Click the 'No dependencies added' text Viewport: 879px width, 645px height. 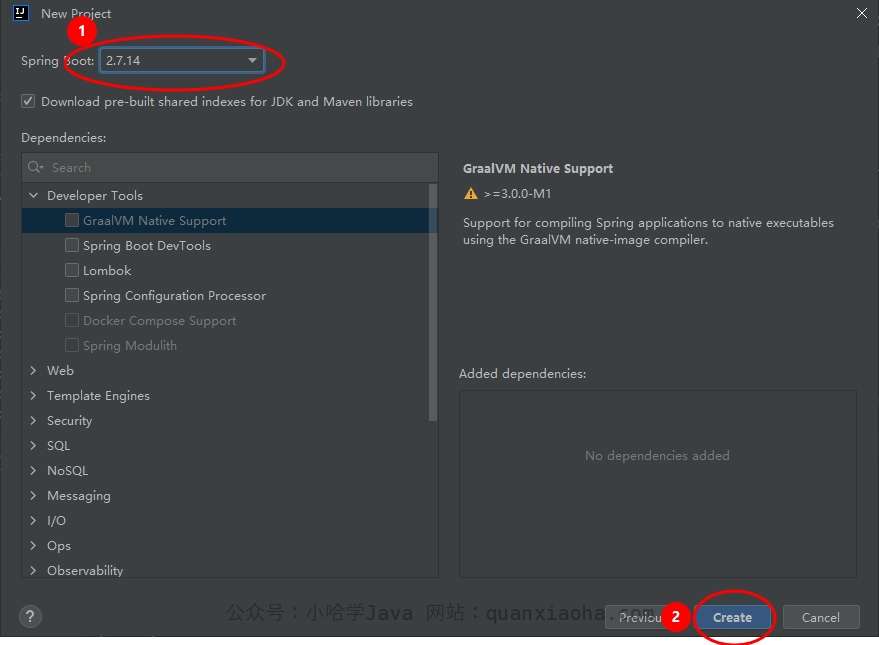tap(657, 455)
